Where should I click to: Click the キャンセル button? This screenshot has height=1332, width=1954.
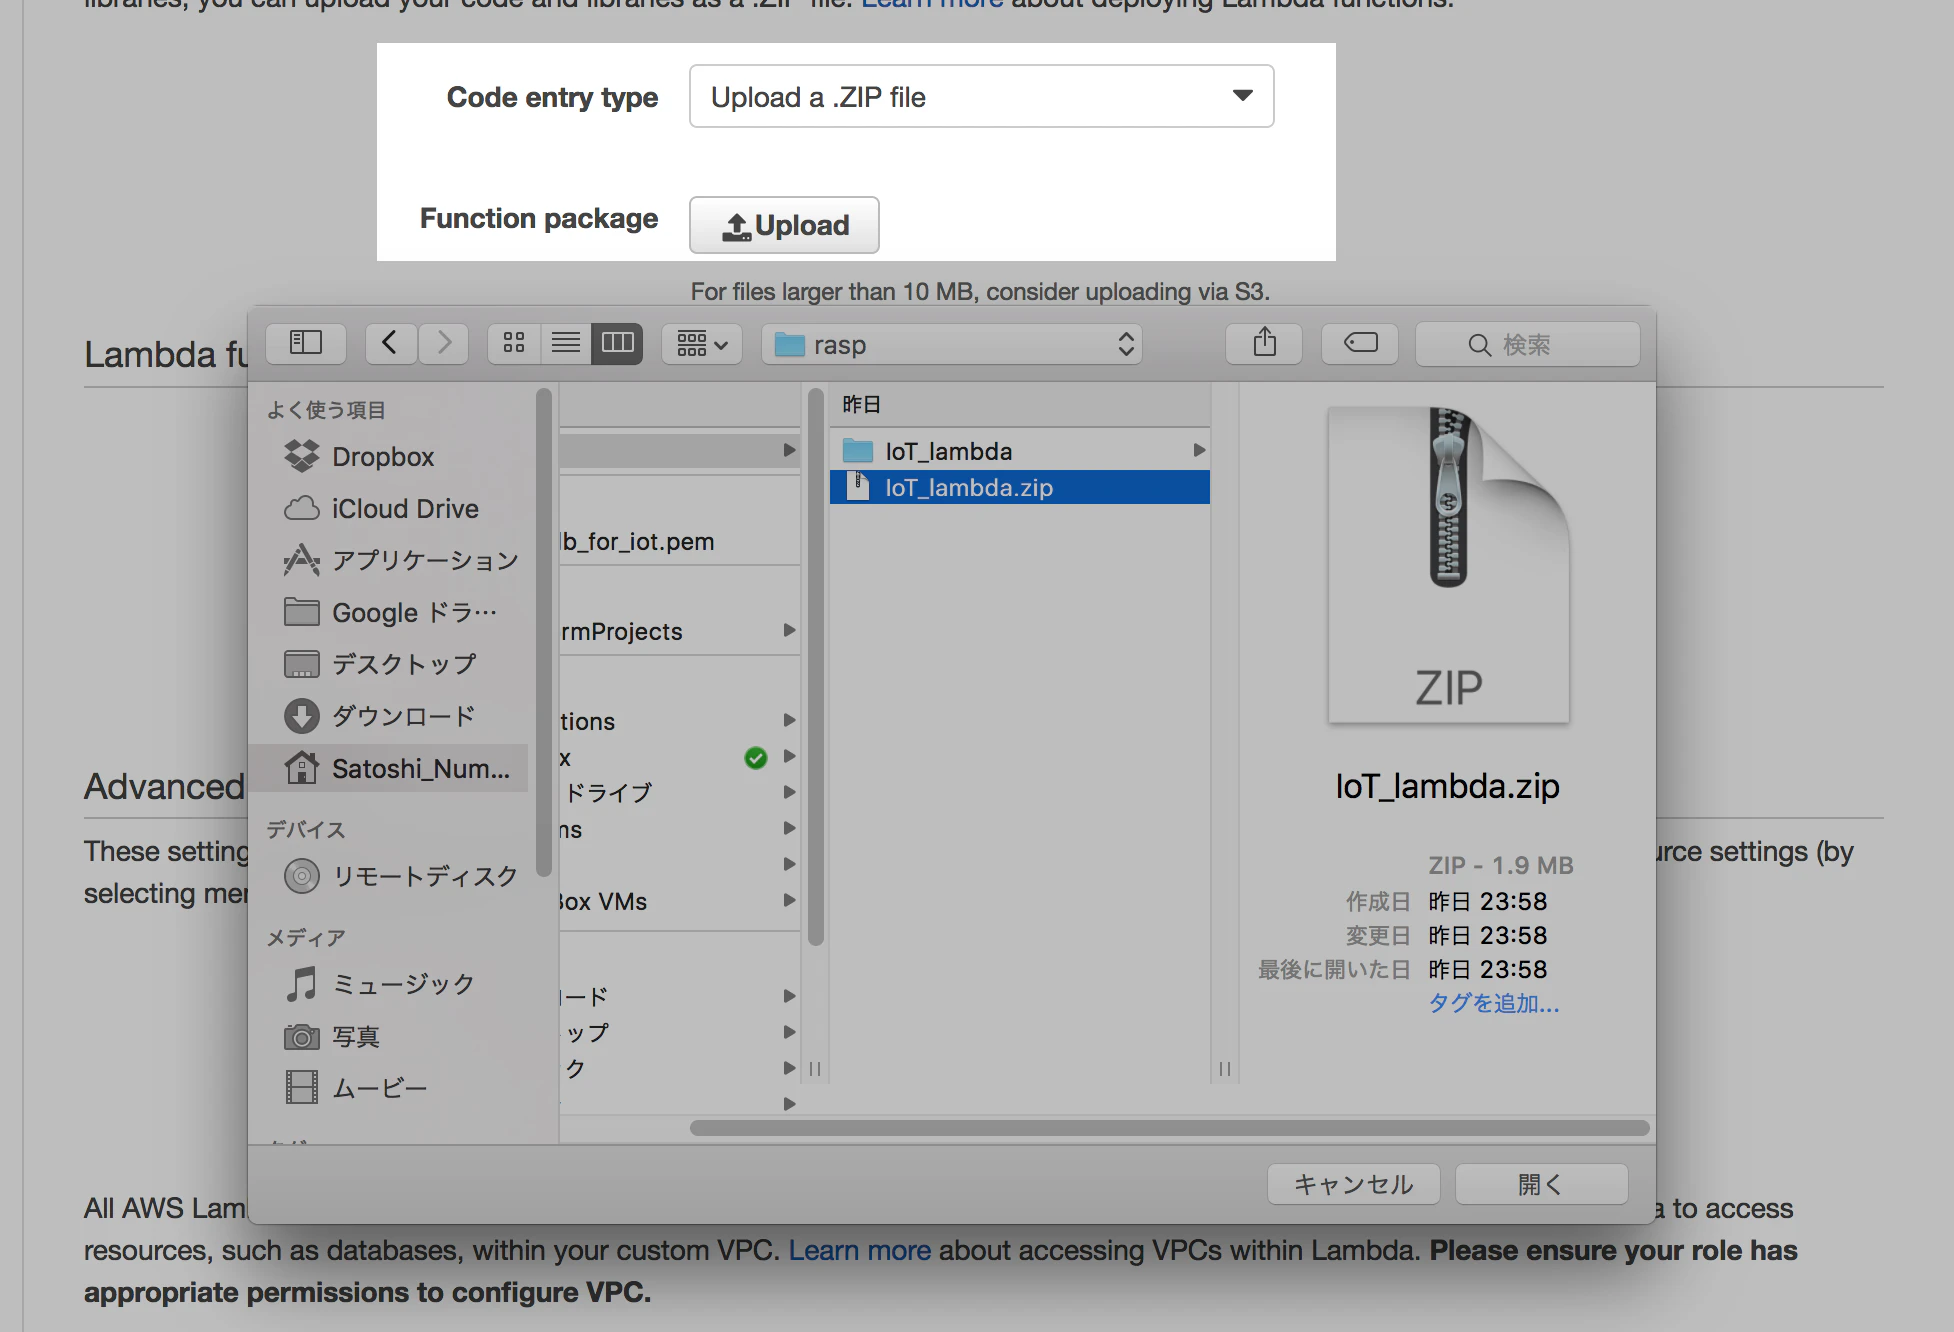(x=1354, y=1185)
